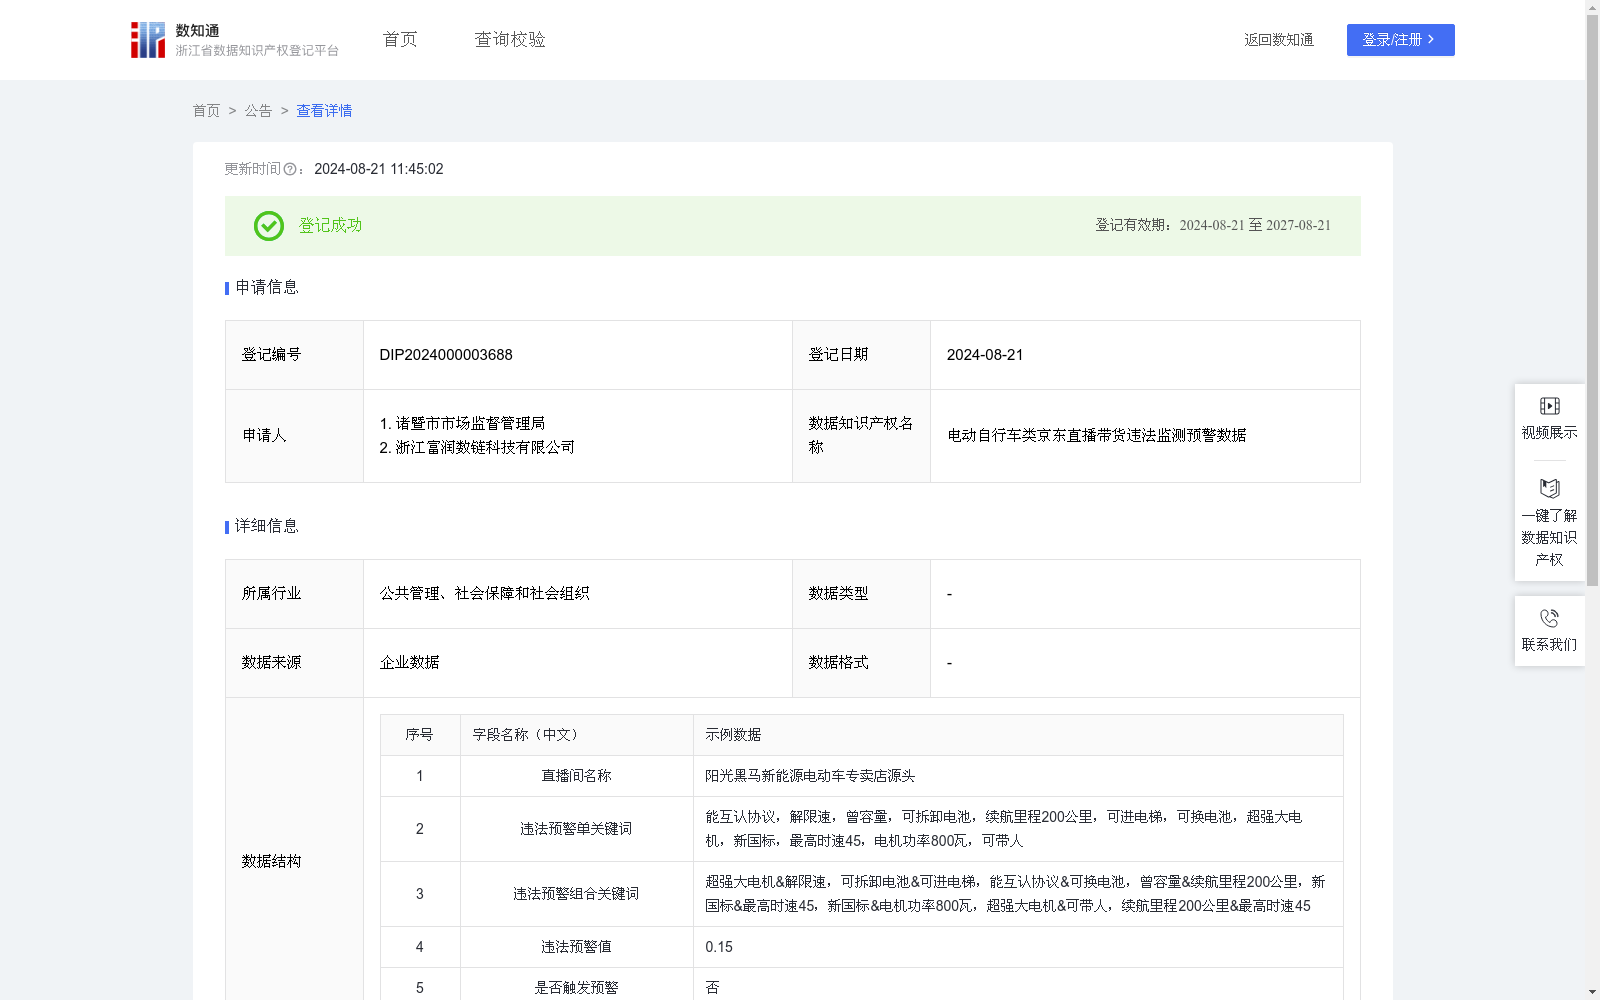
Task: Click the 是否触发预警 field name
Action: (x=576, y=988)
